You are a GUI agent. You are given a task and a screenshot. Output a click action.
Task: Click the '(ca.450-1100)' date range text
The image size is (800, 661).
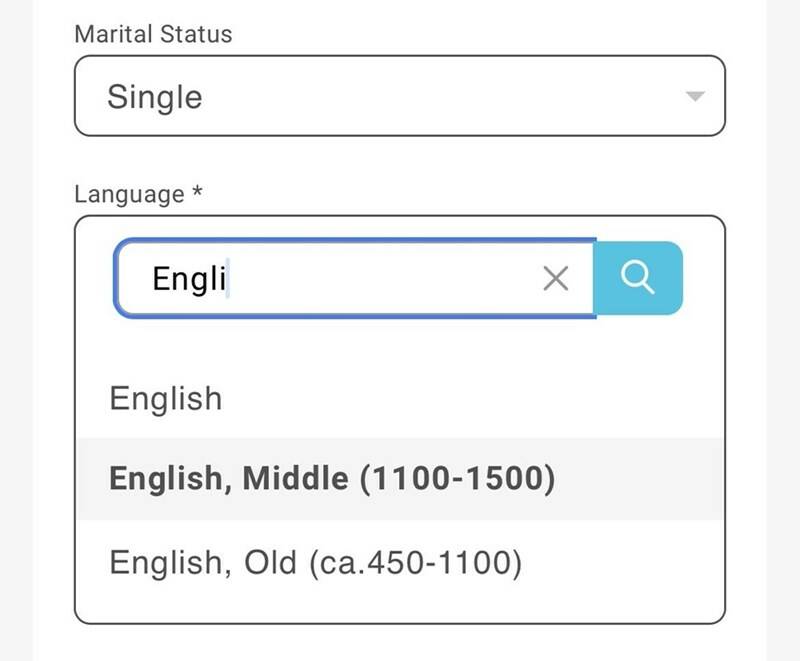pos(414,563)
